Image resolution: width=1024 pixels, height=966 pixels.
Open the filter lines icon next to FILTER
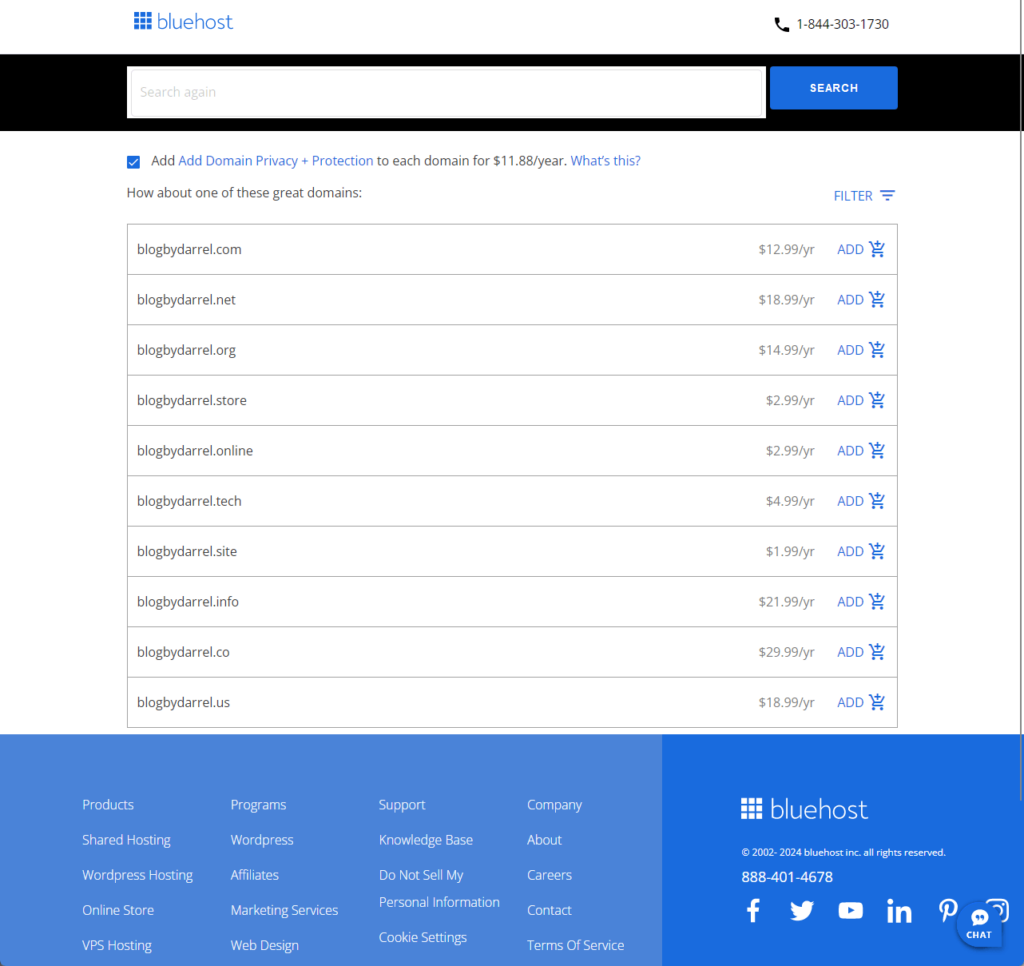tap(887, 195)
